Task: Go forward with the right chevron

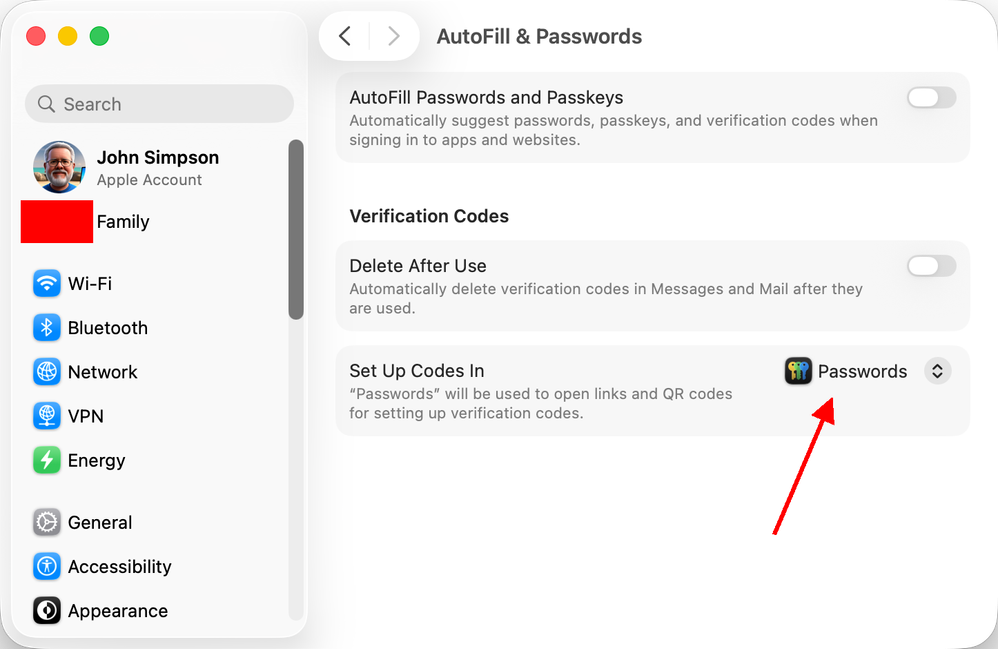Action: (x=393, y=37)
